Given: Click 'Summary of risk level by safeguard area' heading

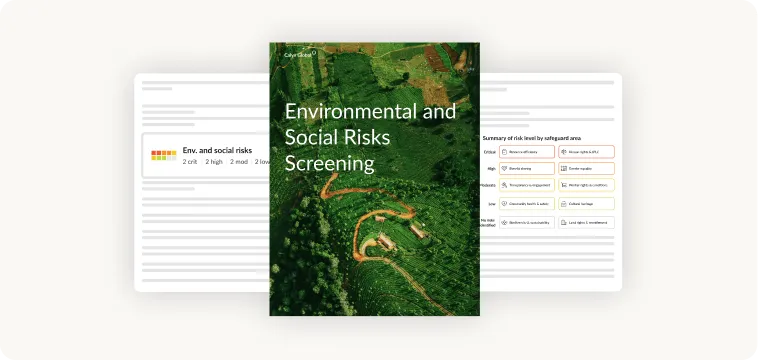Looking at the screenshot, I should pyautogui.click(x=532, y=138).
